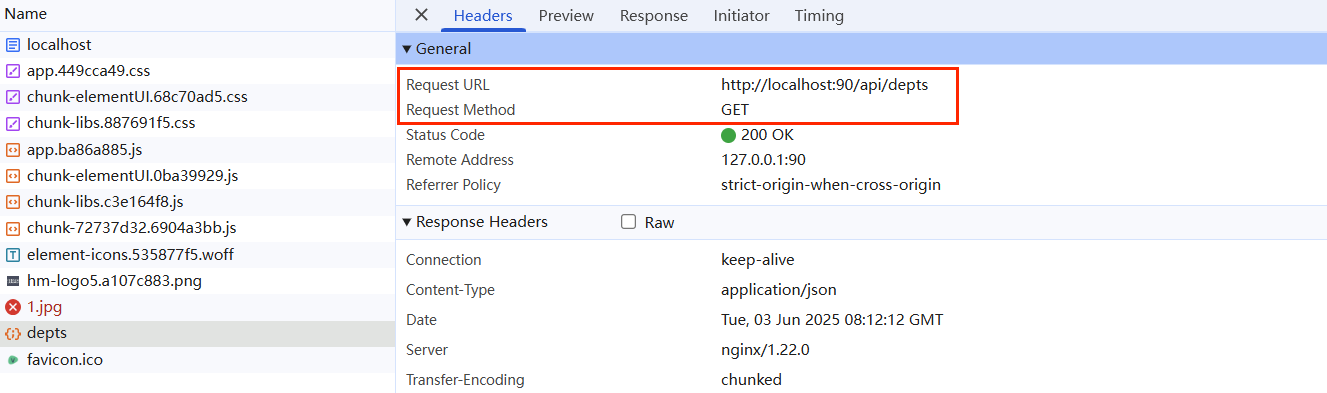Viewport: 1327px width, 393px height.
Task: Click the green 200 OK status dot
Action: click(728, 135)
